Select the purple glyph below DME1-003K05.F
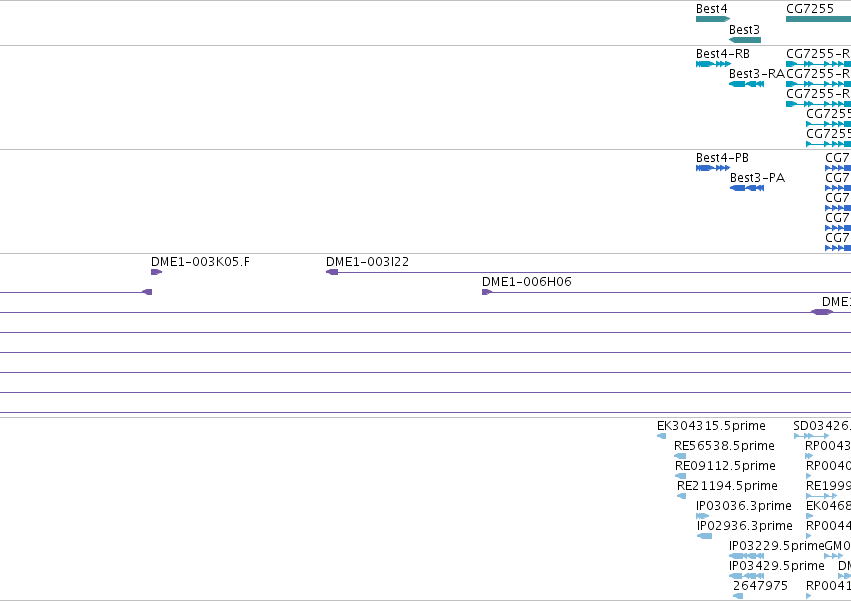Image resolution: width=851 pixels, height=601 pixels. (147, 292)
